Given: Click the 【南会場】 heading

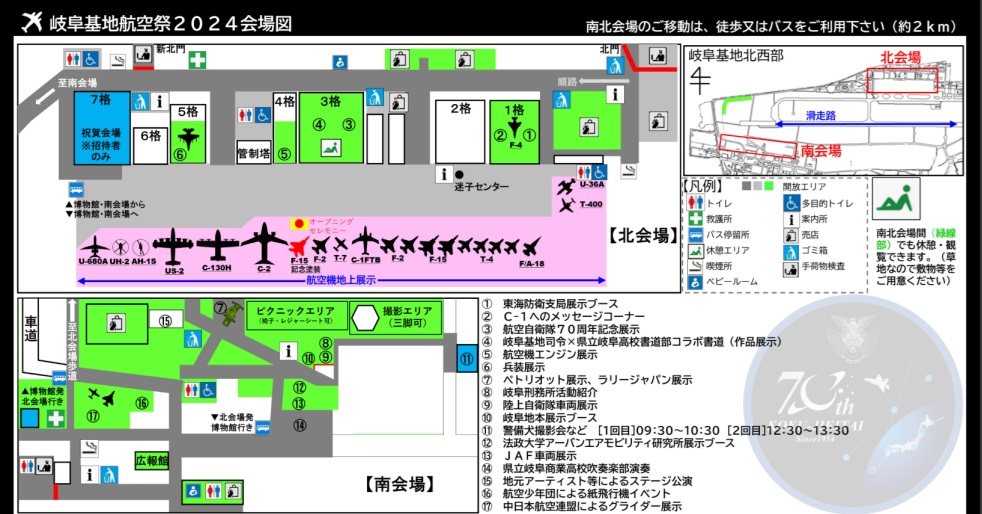Looking at the screenshot, I should pos(400,483).
